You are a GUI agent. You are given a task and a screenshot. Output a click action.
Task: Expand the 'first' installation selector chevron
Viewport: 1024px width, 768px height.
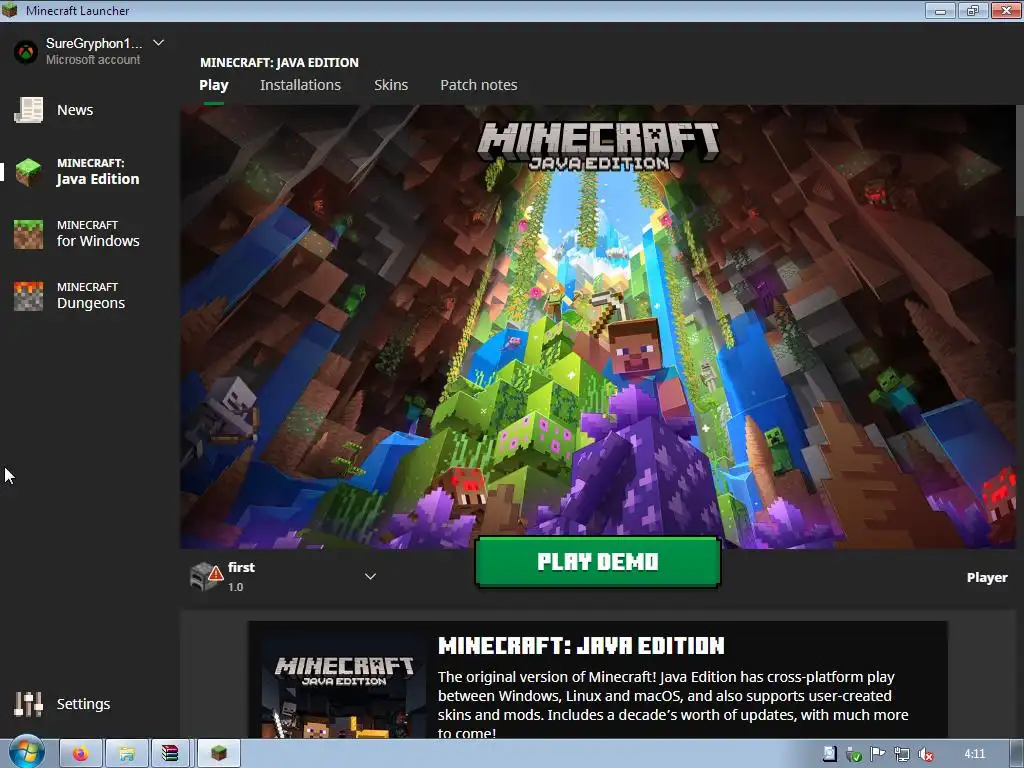pos(370,576)
